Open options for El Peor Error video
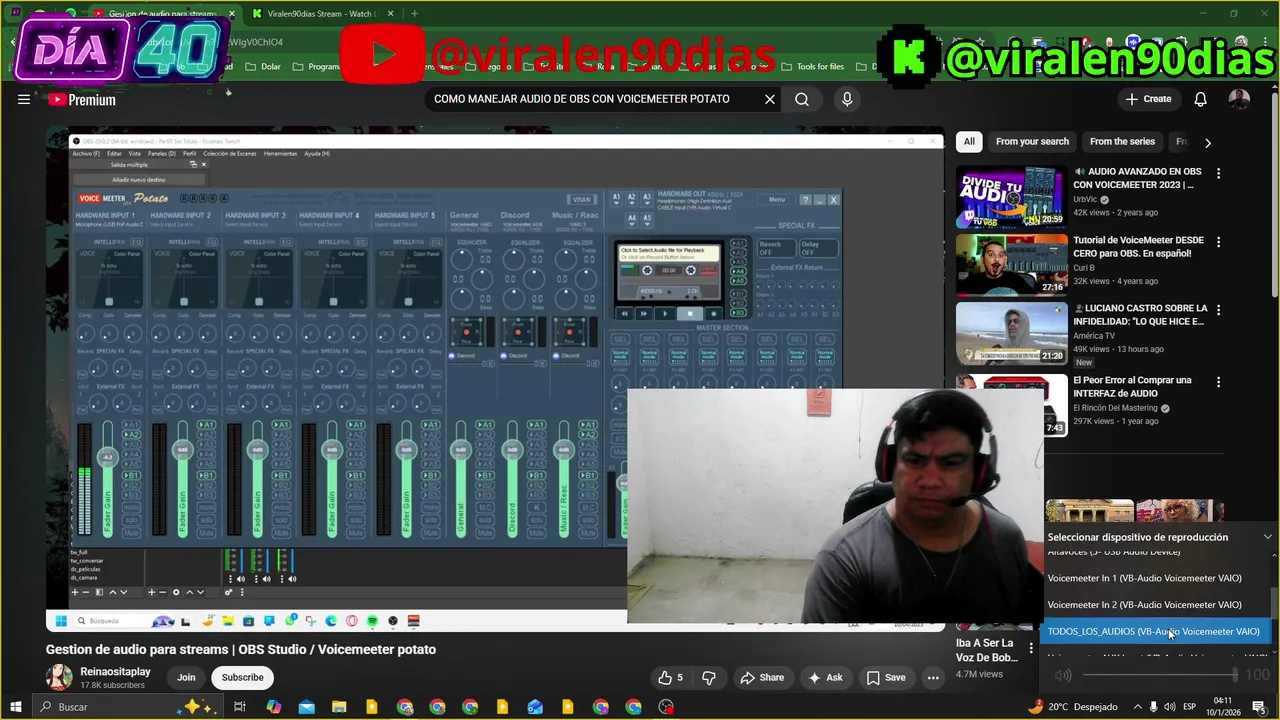The width and height of the screenshot is (1280, 720). 1218,382
